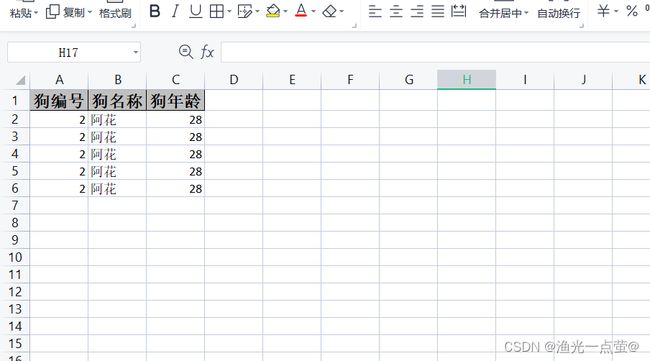Select header cell 狗编号
The width and height of the screenshot is (650, 361).
59,100
